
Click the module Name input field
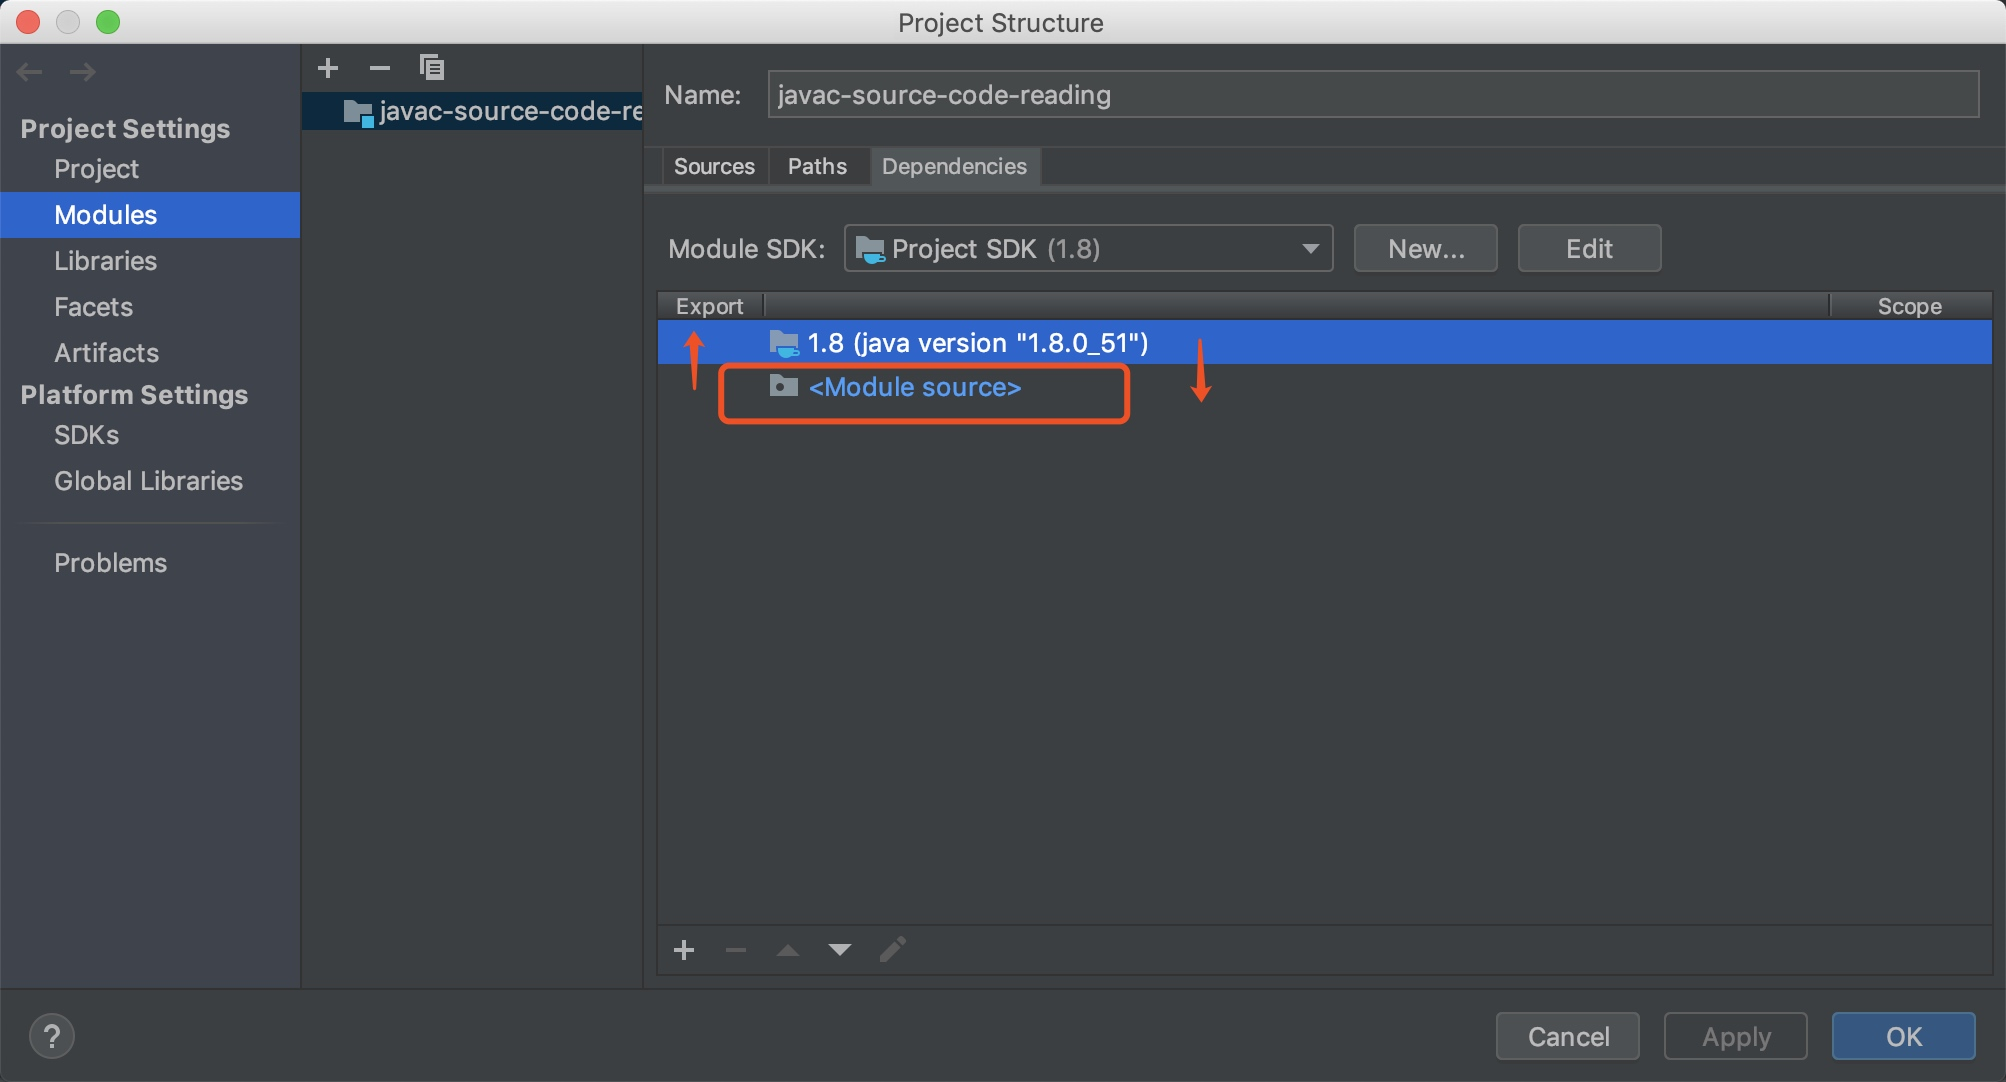(1372, 95)
